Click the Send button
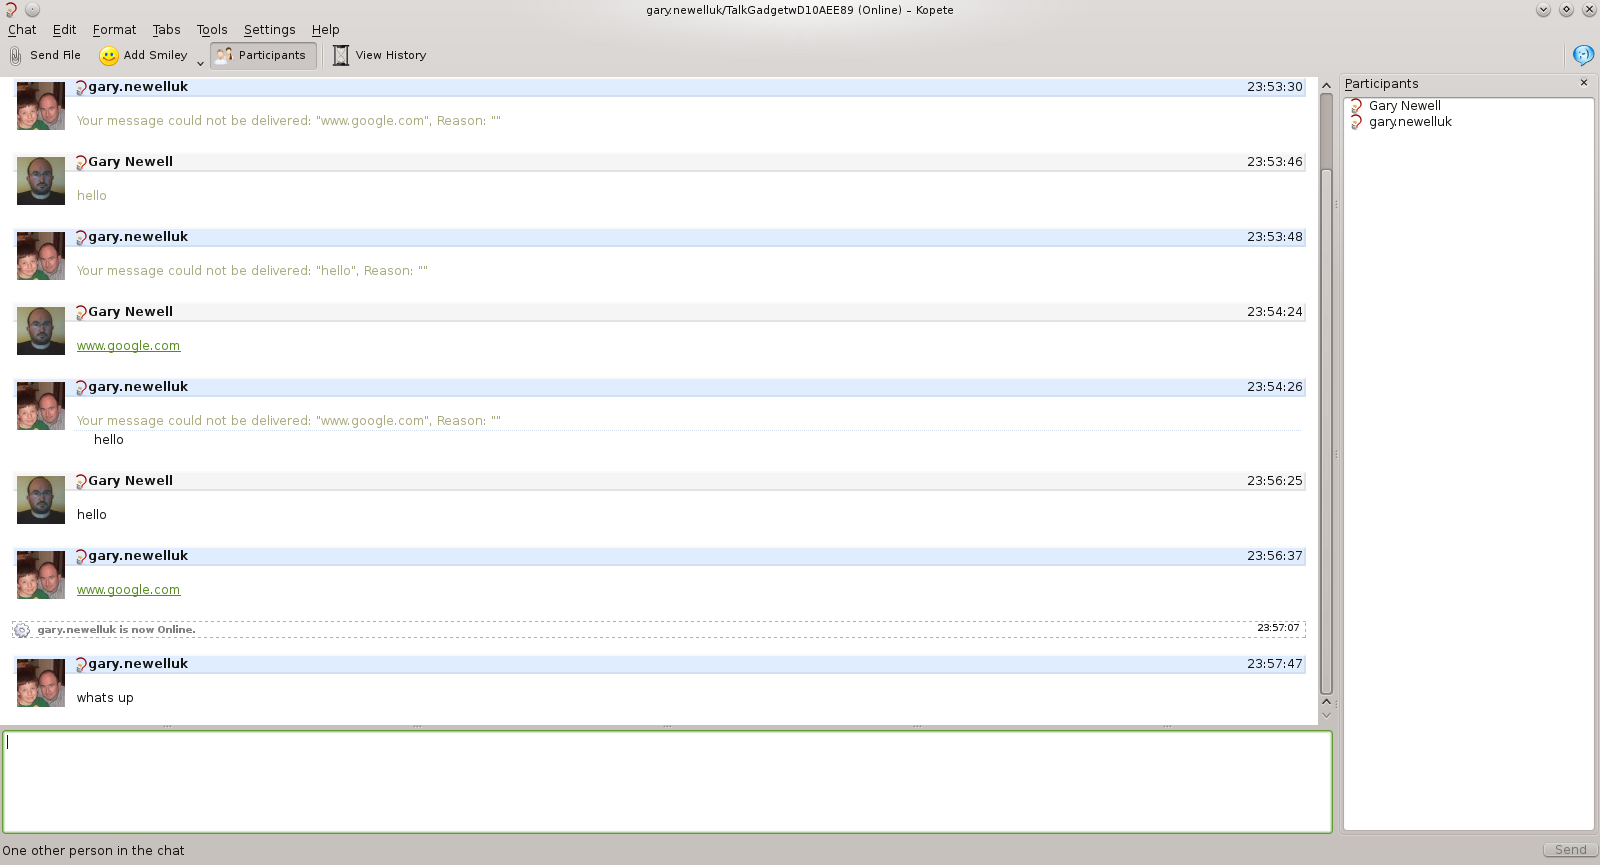1600x865 pixels. point(1570,850)
